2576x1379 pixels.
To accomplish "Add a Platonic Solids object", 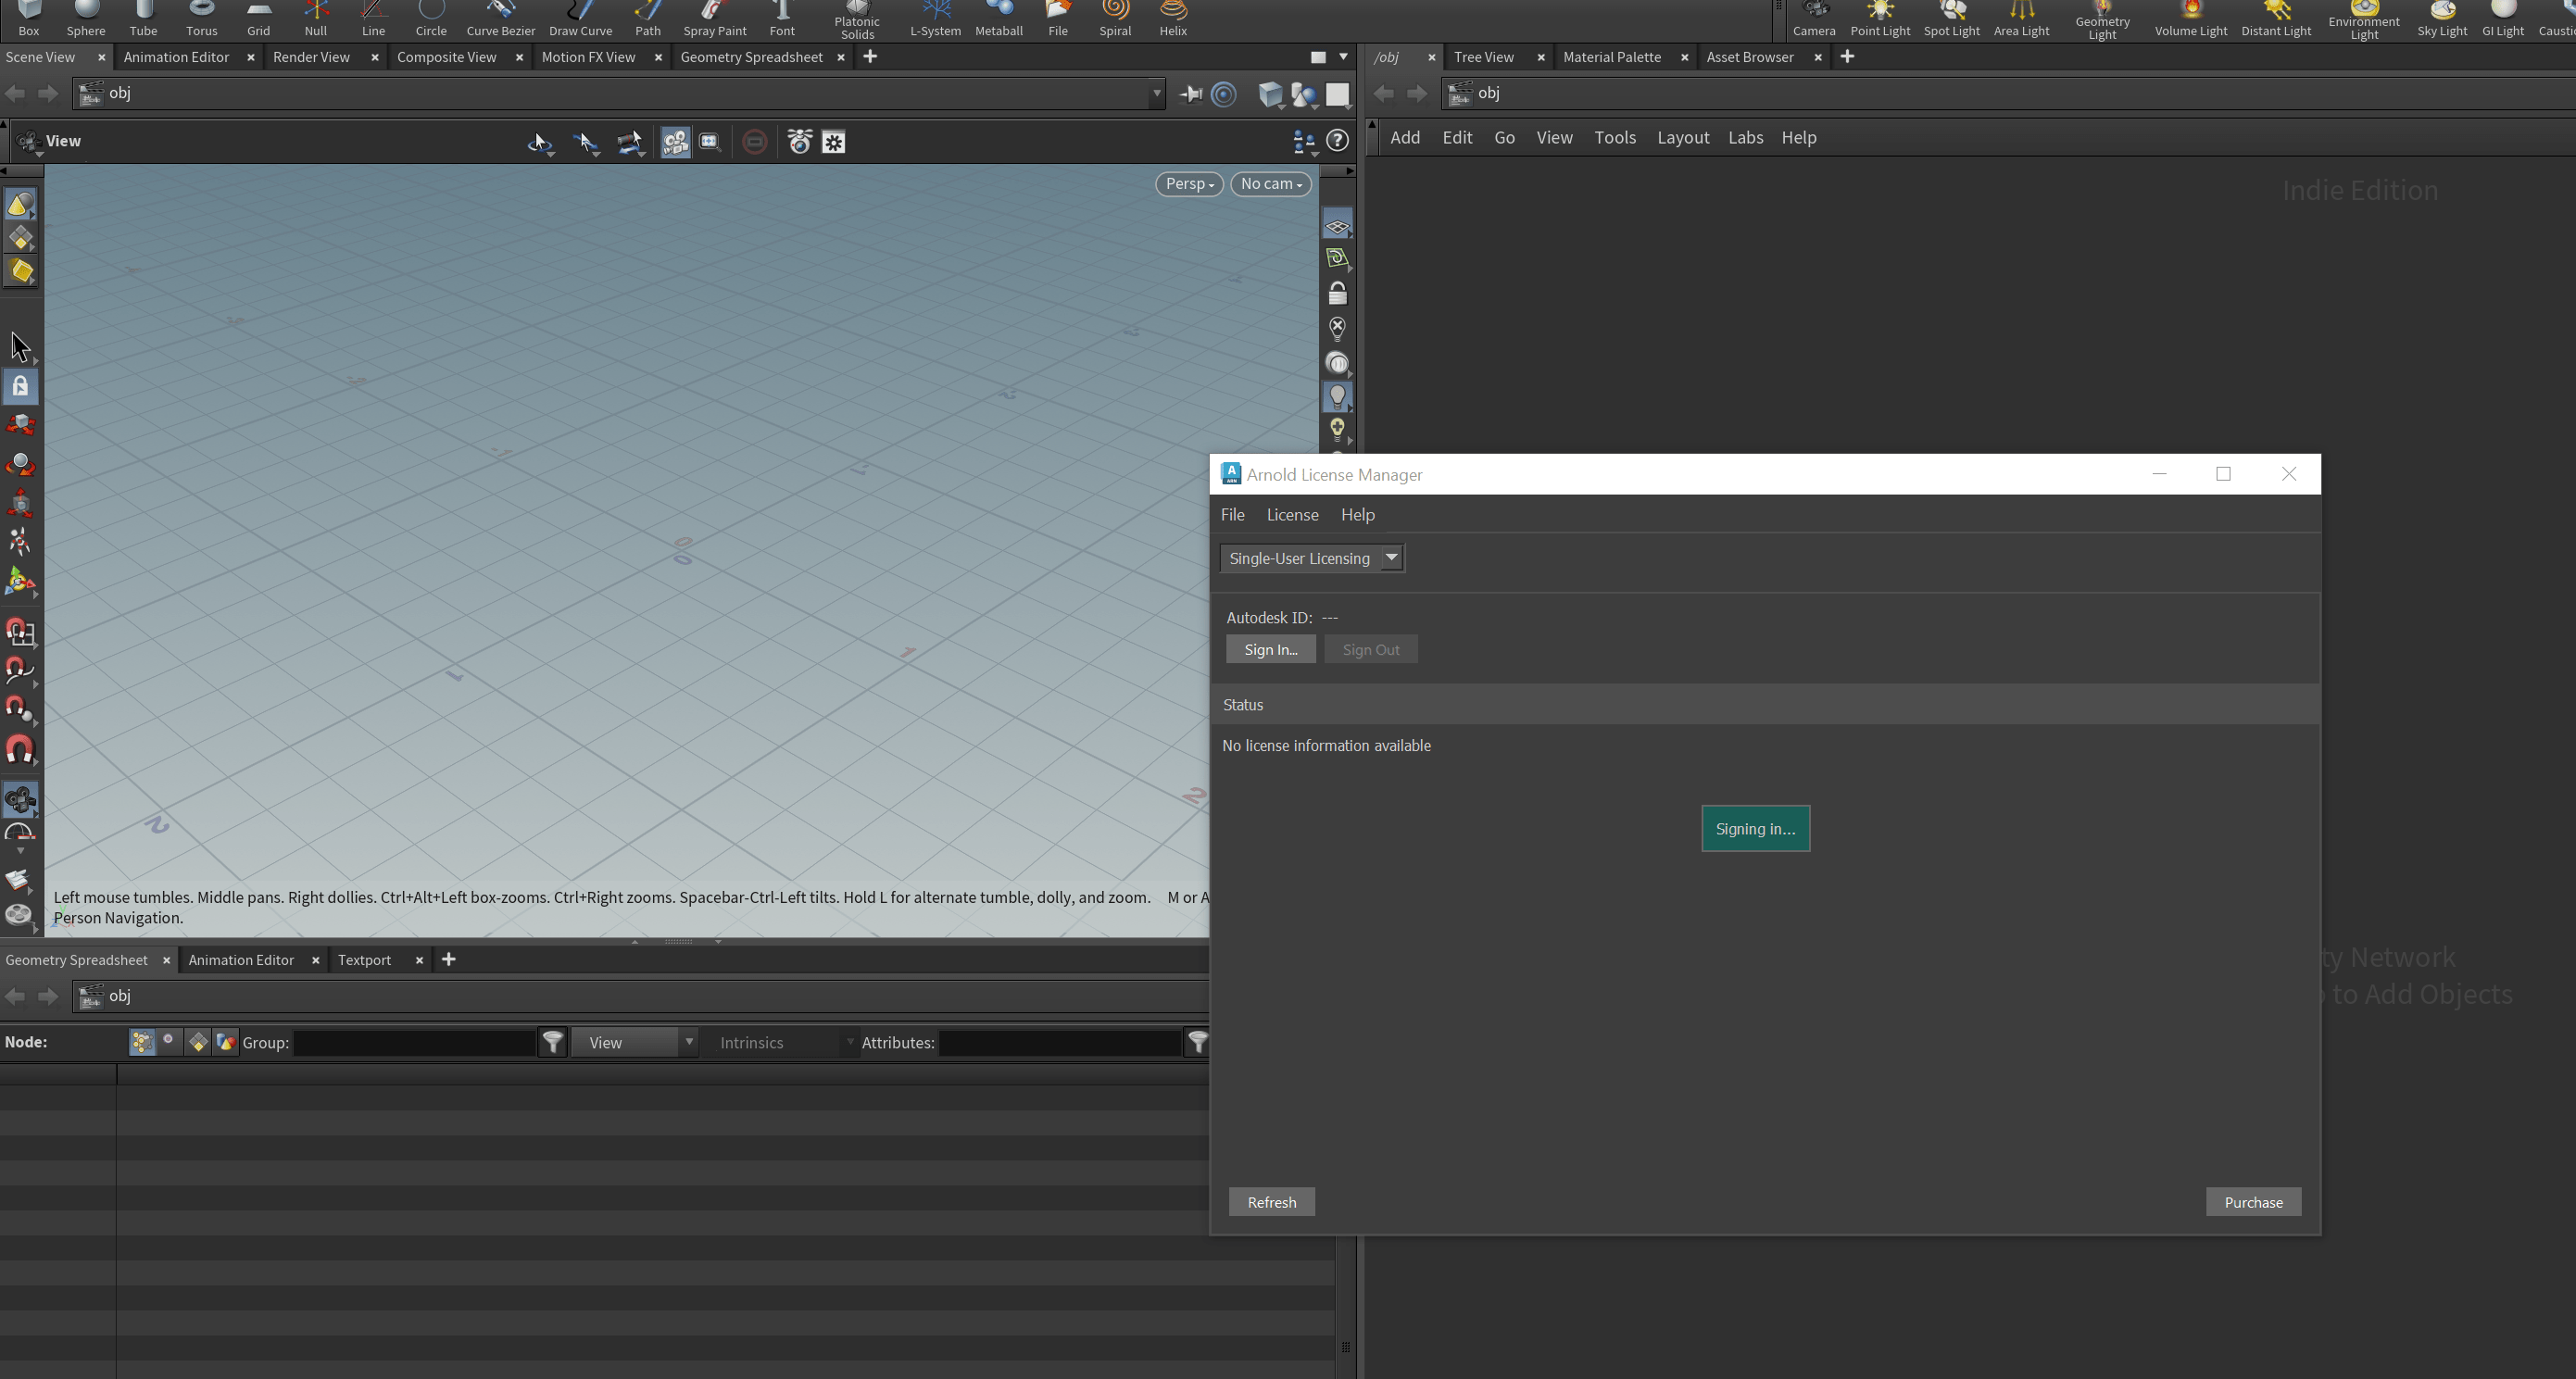I will pyautogui.click(x=856, y=18).
